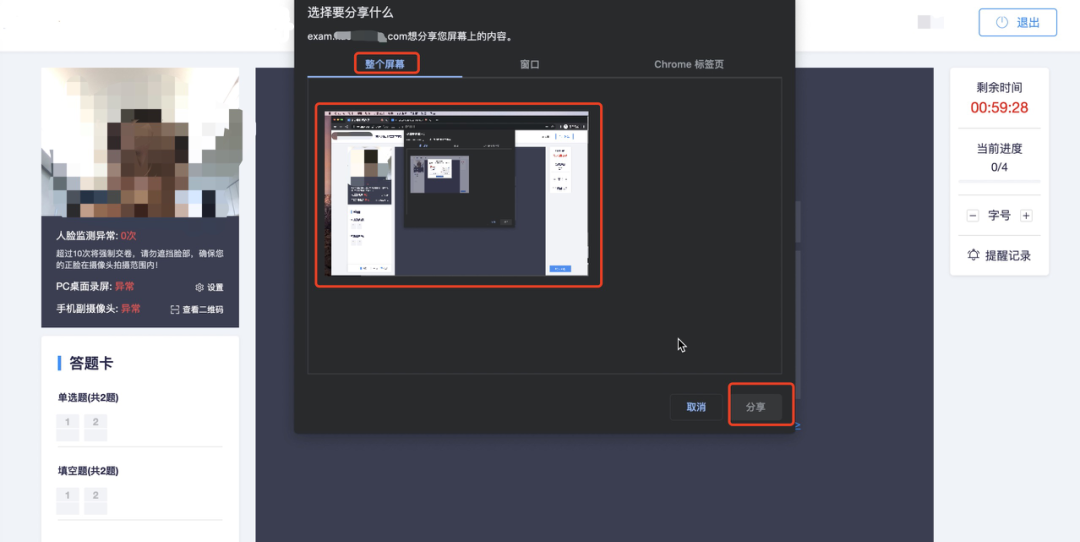Select the entire screen preview thumbnail
The image size is (1080, 542).
coord(459,194)
